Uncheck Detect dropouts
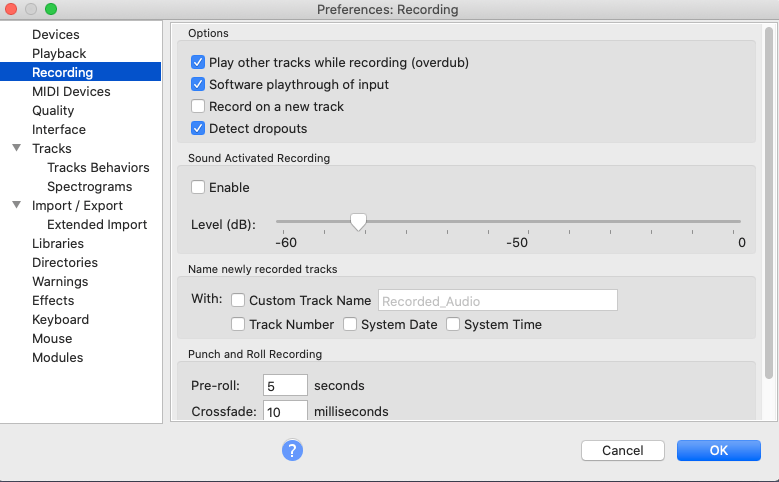The width and height of the screenshot is (779, 482). pyautogui.click(x=198, y=128)
